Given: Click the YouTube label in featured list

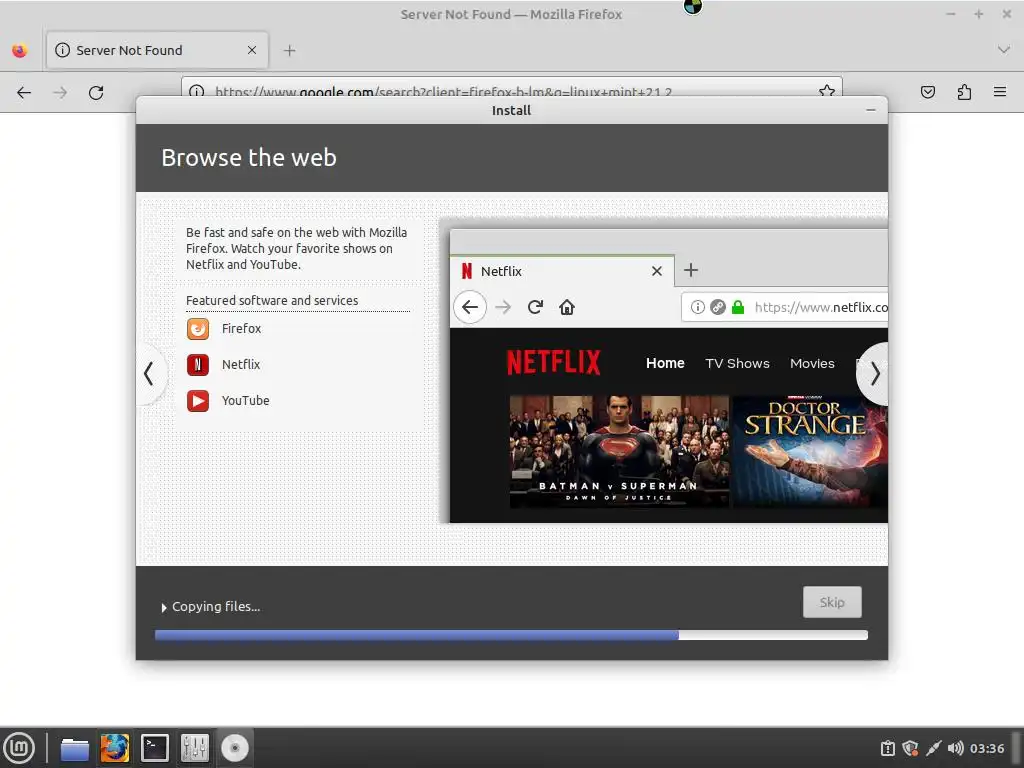Looking at the screenshot, I should pos(246,400).
